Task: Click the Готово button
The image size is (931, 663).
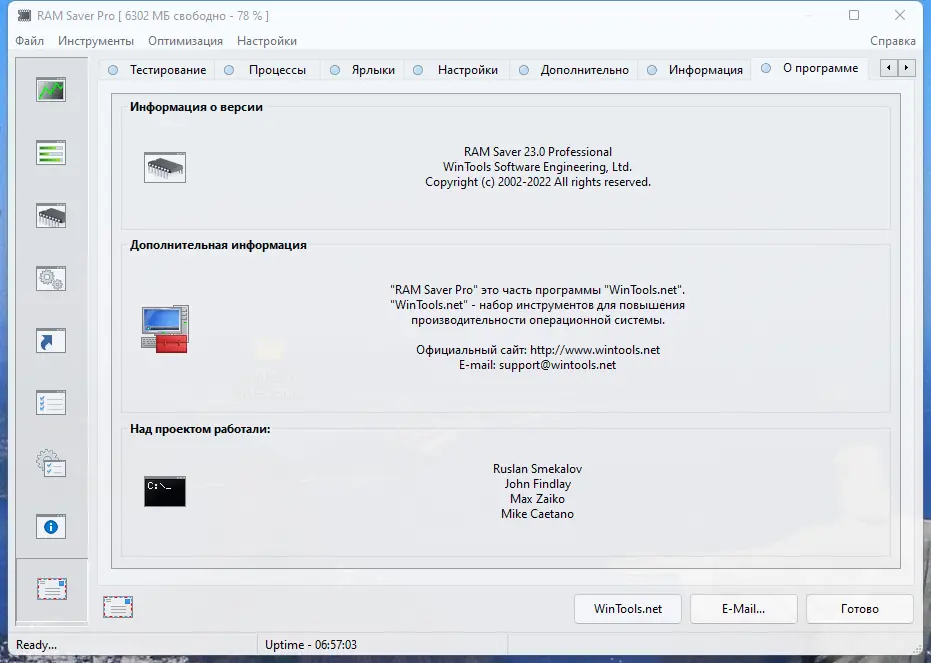Action: [x=860, y=609]
